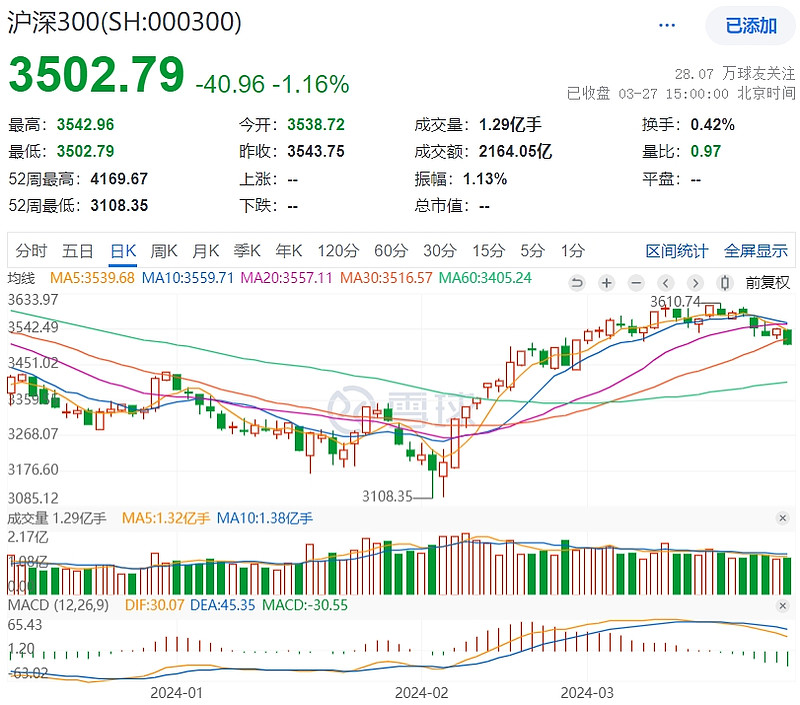Click the current price 3502.79

(96, 74)
